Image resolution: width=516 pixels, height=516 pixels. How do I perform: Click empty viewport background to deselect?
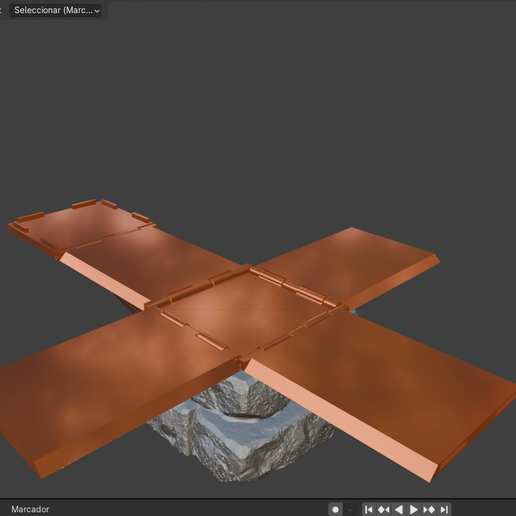(258, 100)
